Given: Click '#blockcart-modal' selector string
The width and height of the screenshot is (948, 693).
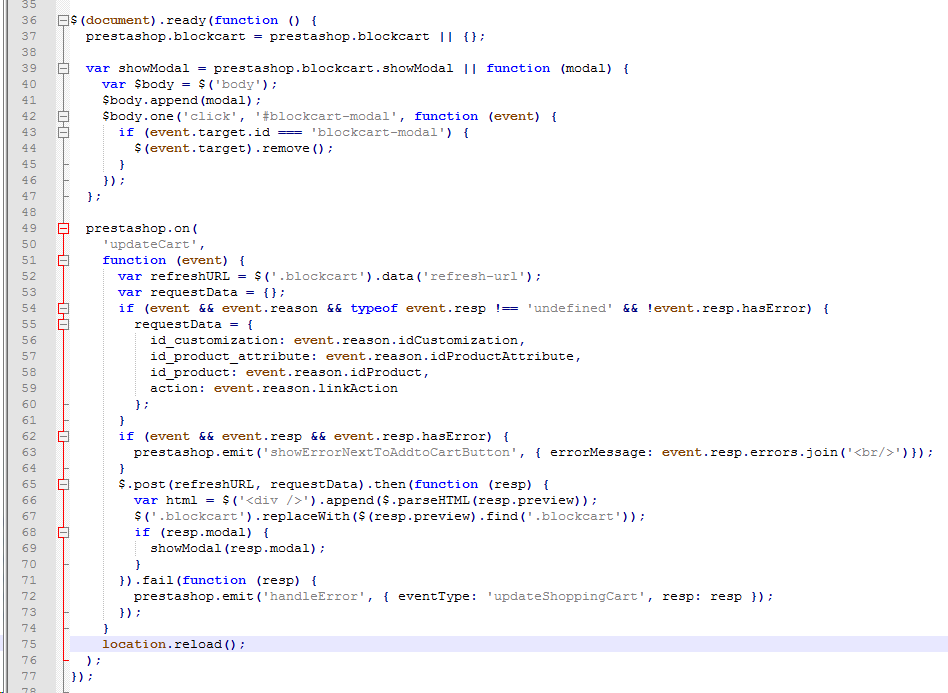Looking at the screenshot, I should pyautogui.click(x=326, y=116).
